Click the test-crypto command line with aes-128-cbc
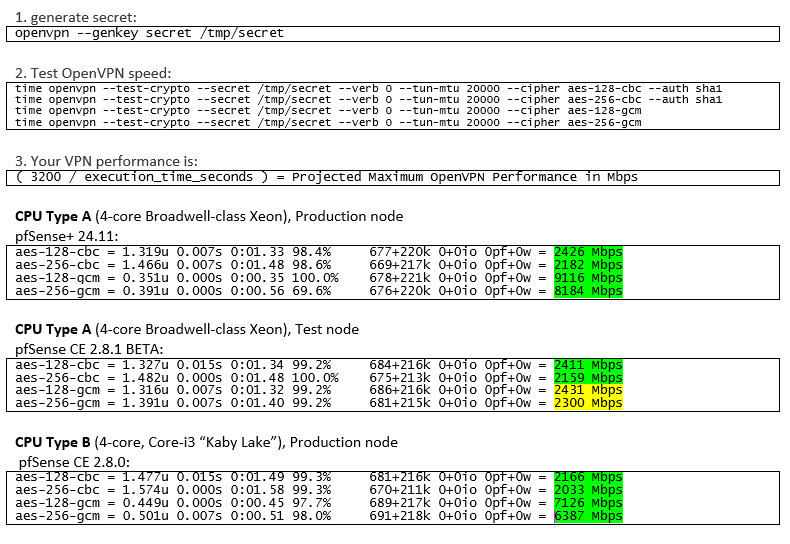790x544 pixels. coord(368,89)
